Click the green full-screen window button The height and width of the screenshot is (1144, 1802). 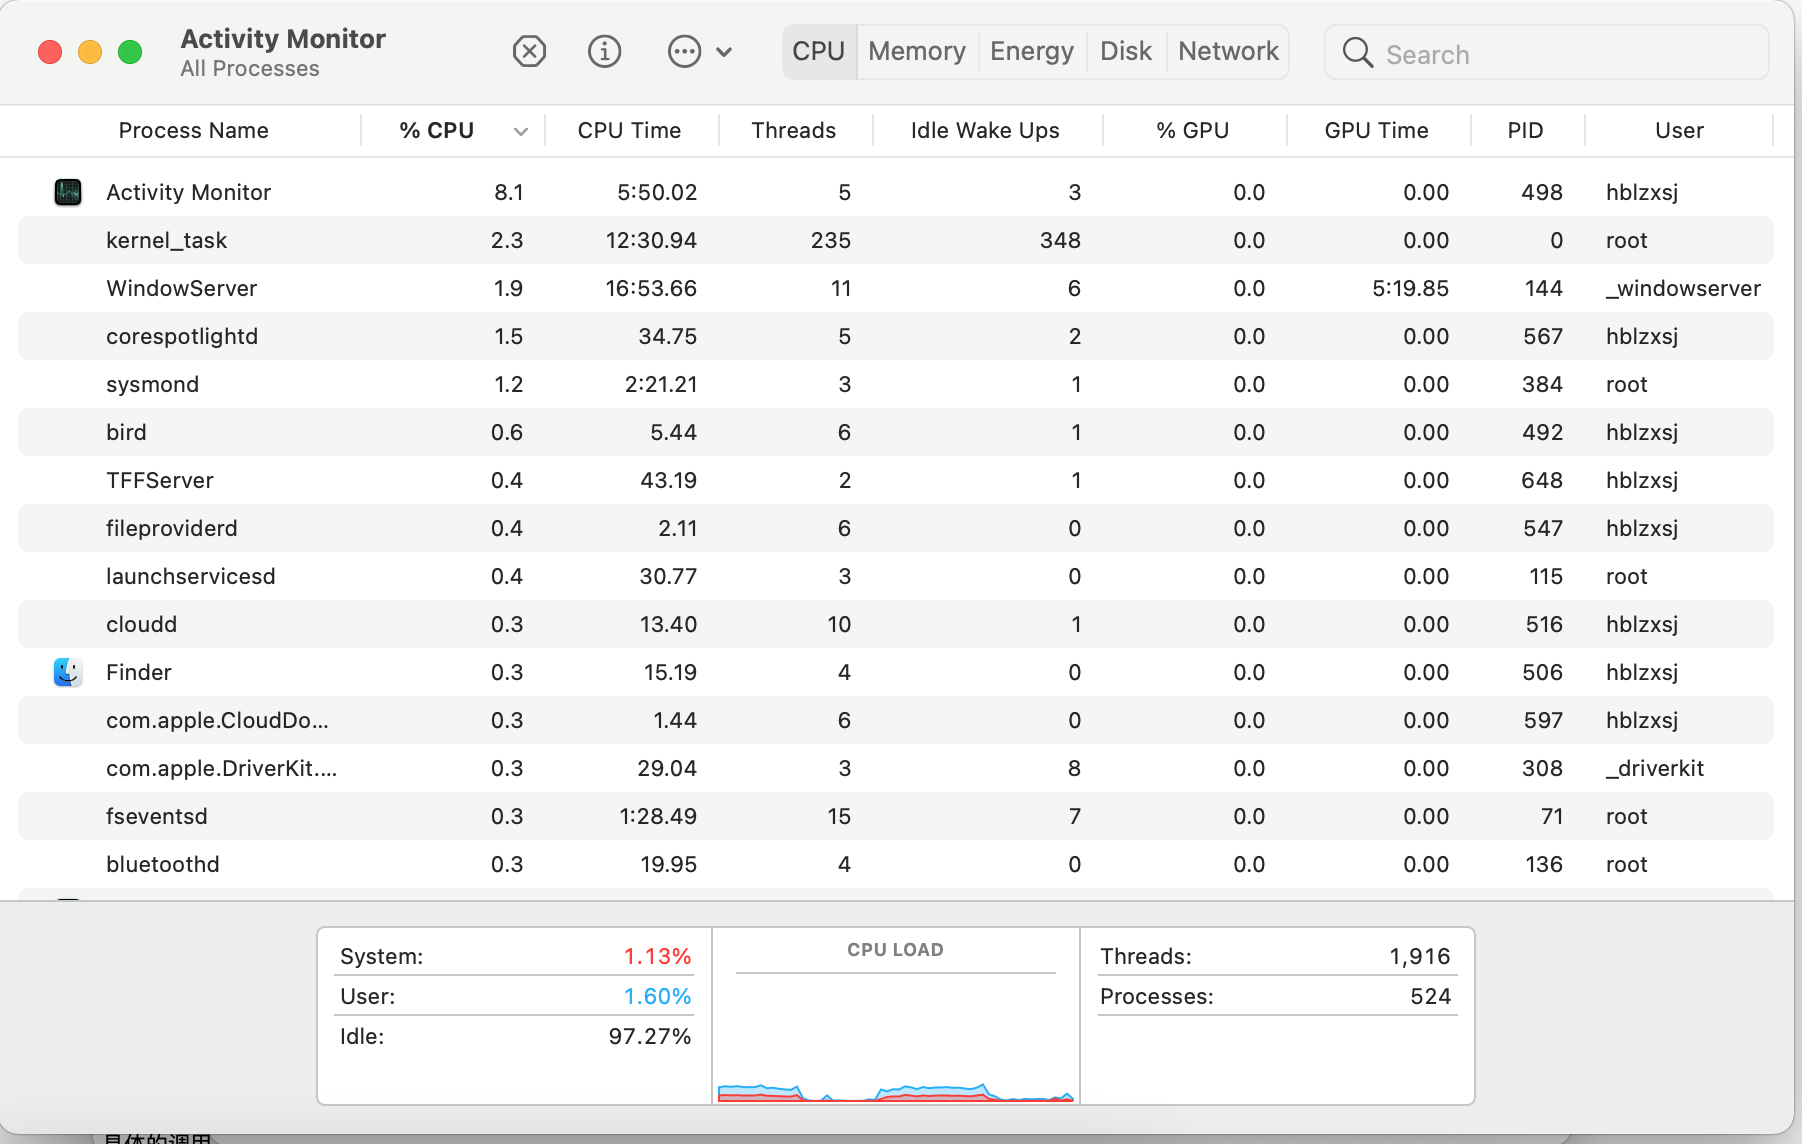point(130,52)
